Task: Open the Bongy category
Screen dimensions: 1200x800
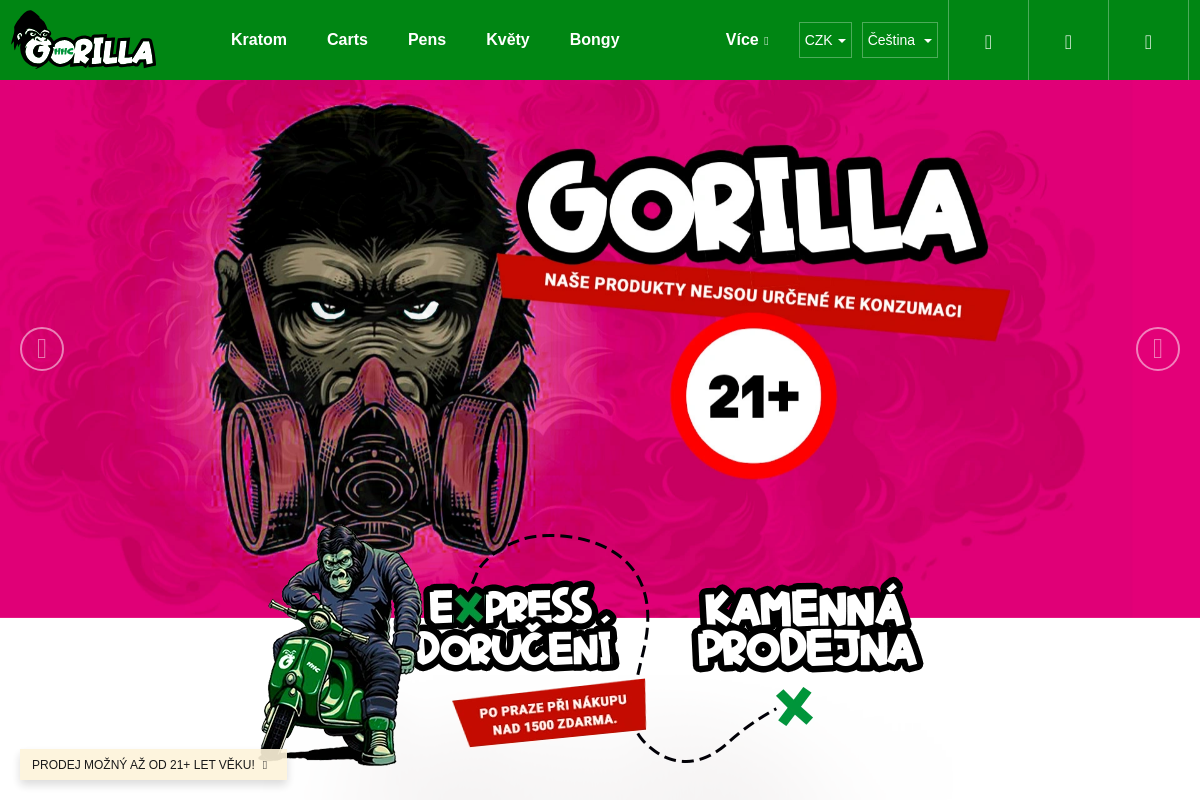Action: click(595, 40)
